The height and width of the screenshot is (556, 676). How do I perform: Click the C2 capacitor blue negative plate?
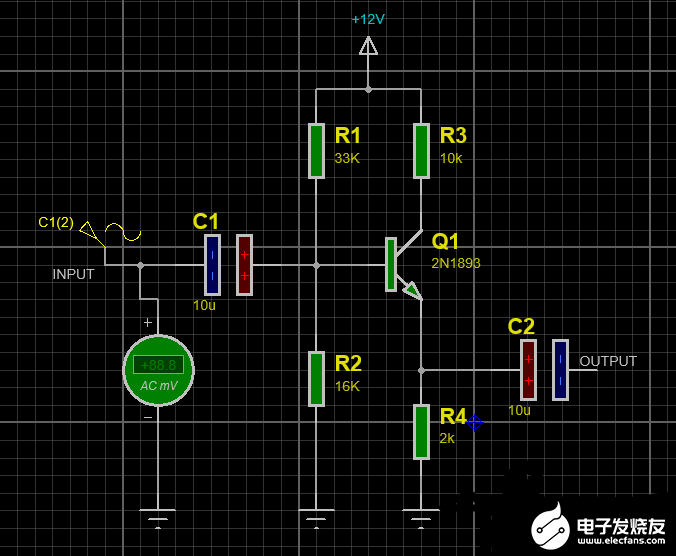tap(560, 370)
